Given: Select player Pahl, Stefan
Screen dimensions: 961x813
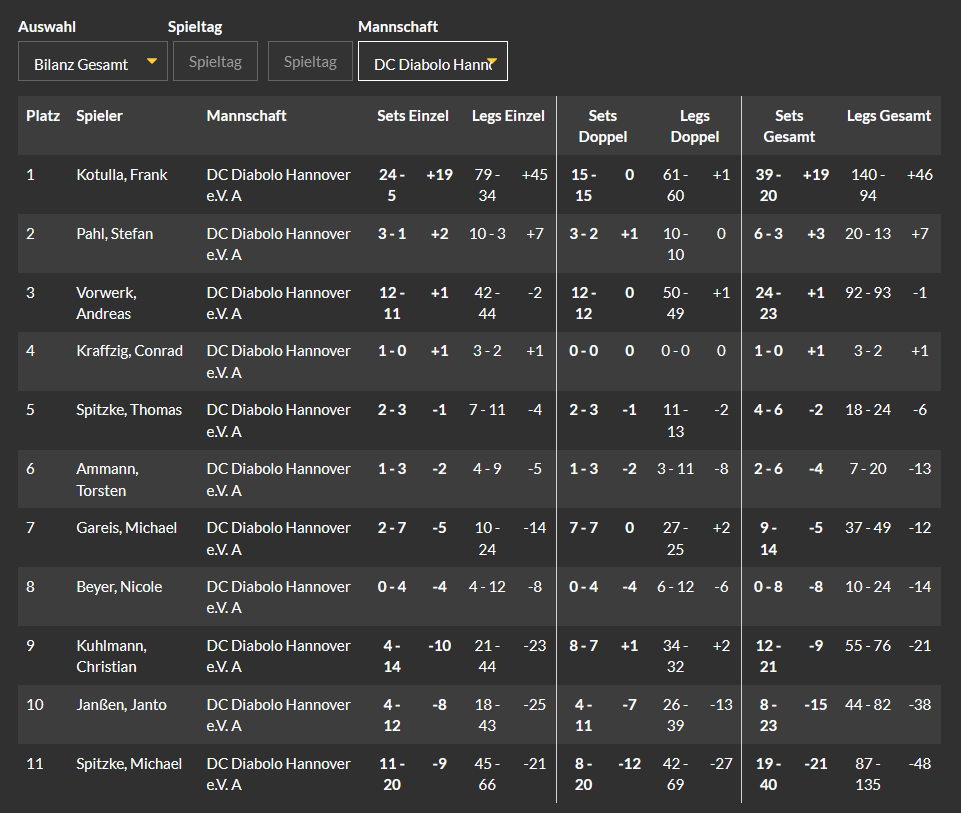Looking at the screenshot, I should click(x=115, y=233).
